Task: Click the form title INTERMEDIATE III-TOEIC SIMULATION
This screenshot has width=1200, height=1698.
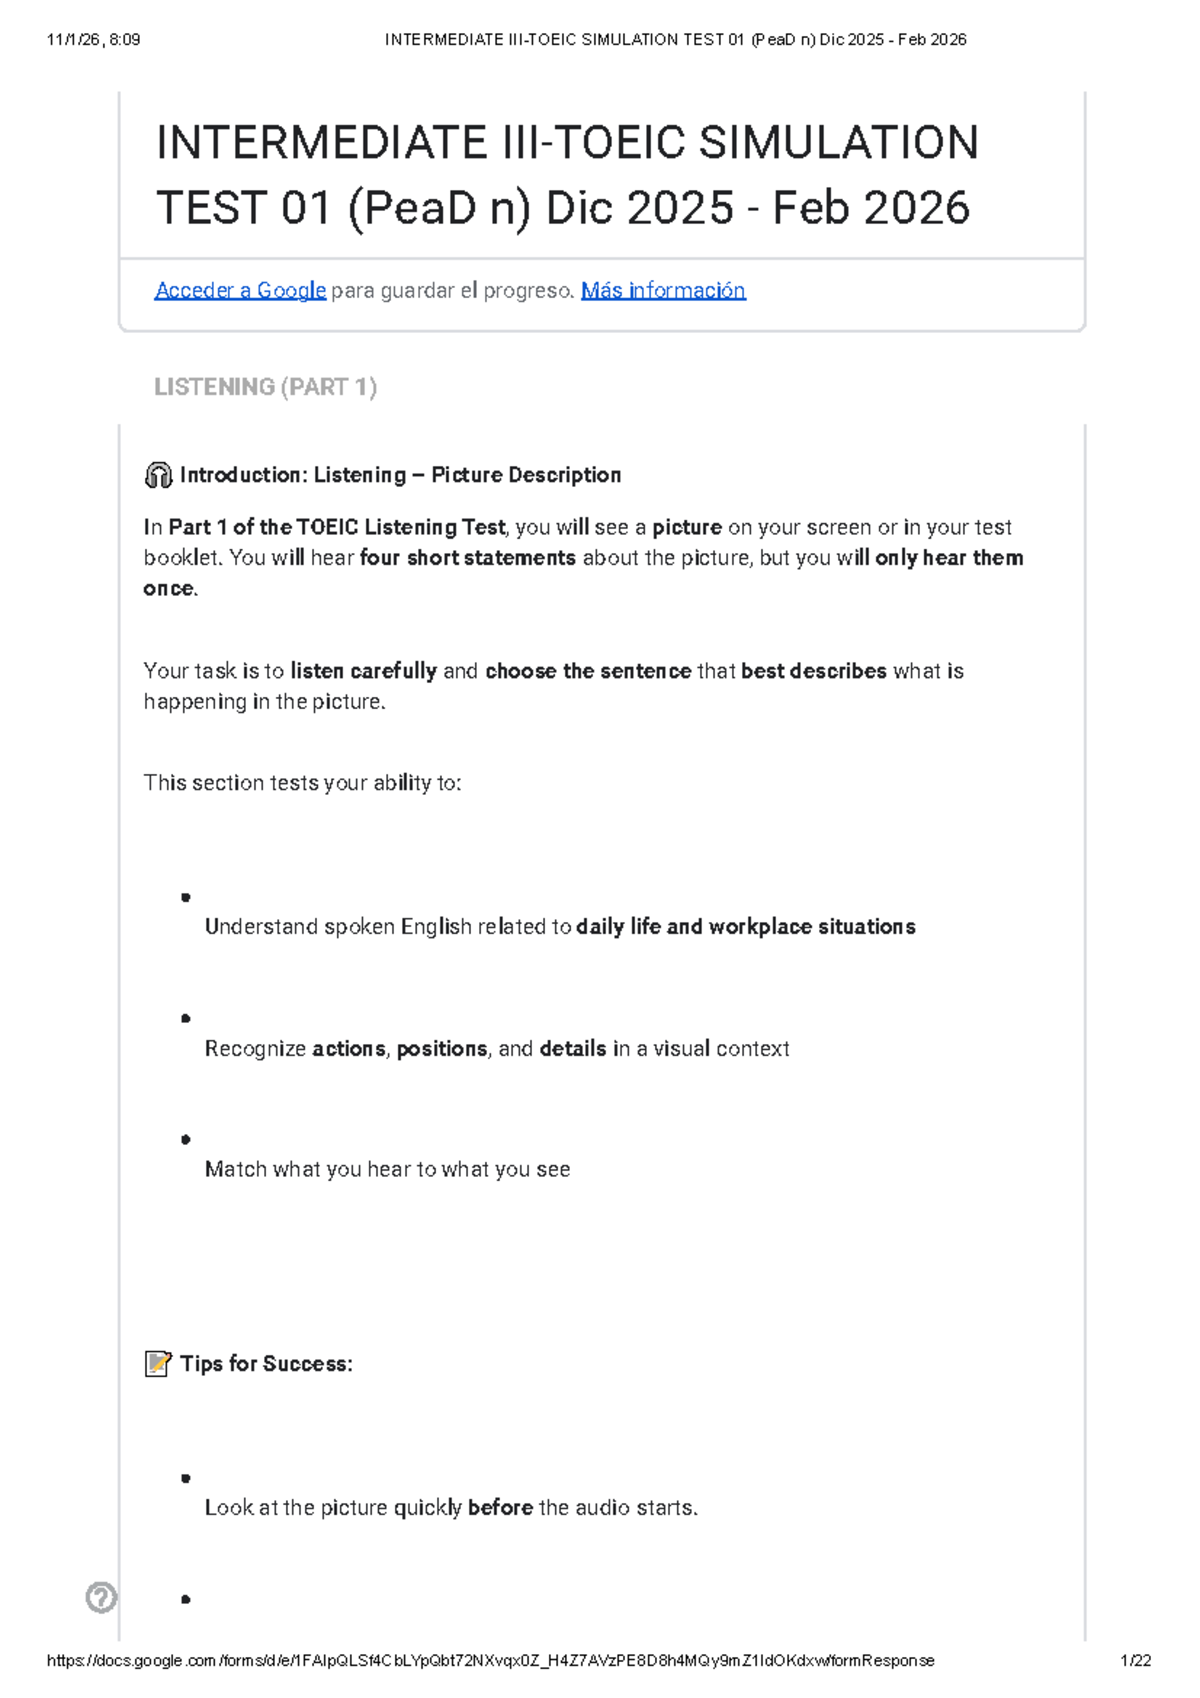Action: tap(567, 175)
